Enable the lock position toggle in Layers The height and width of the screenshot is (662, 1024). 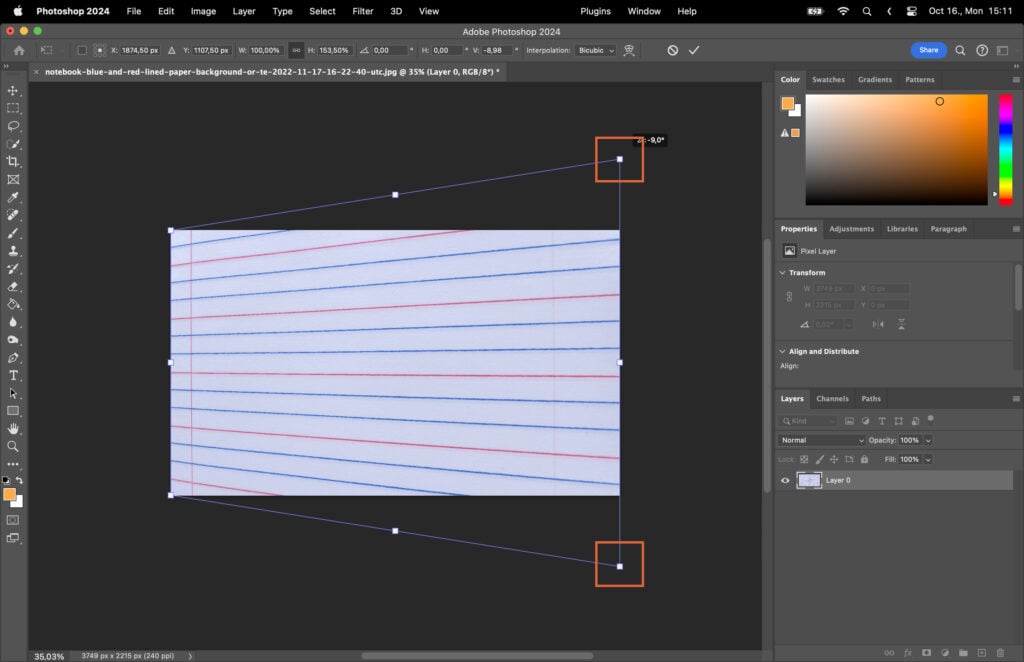coord(836,459)
